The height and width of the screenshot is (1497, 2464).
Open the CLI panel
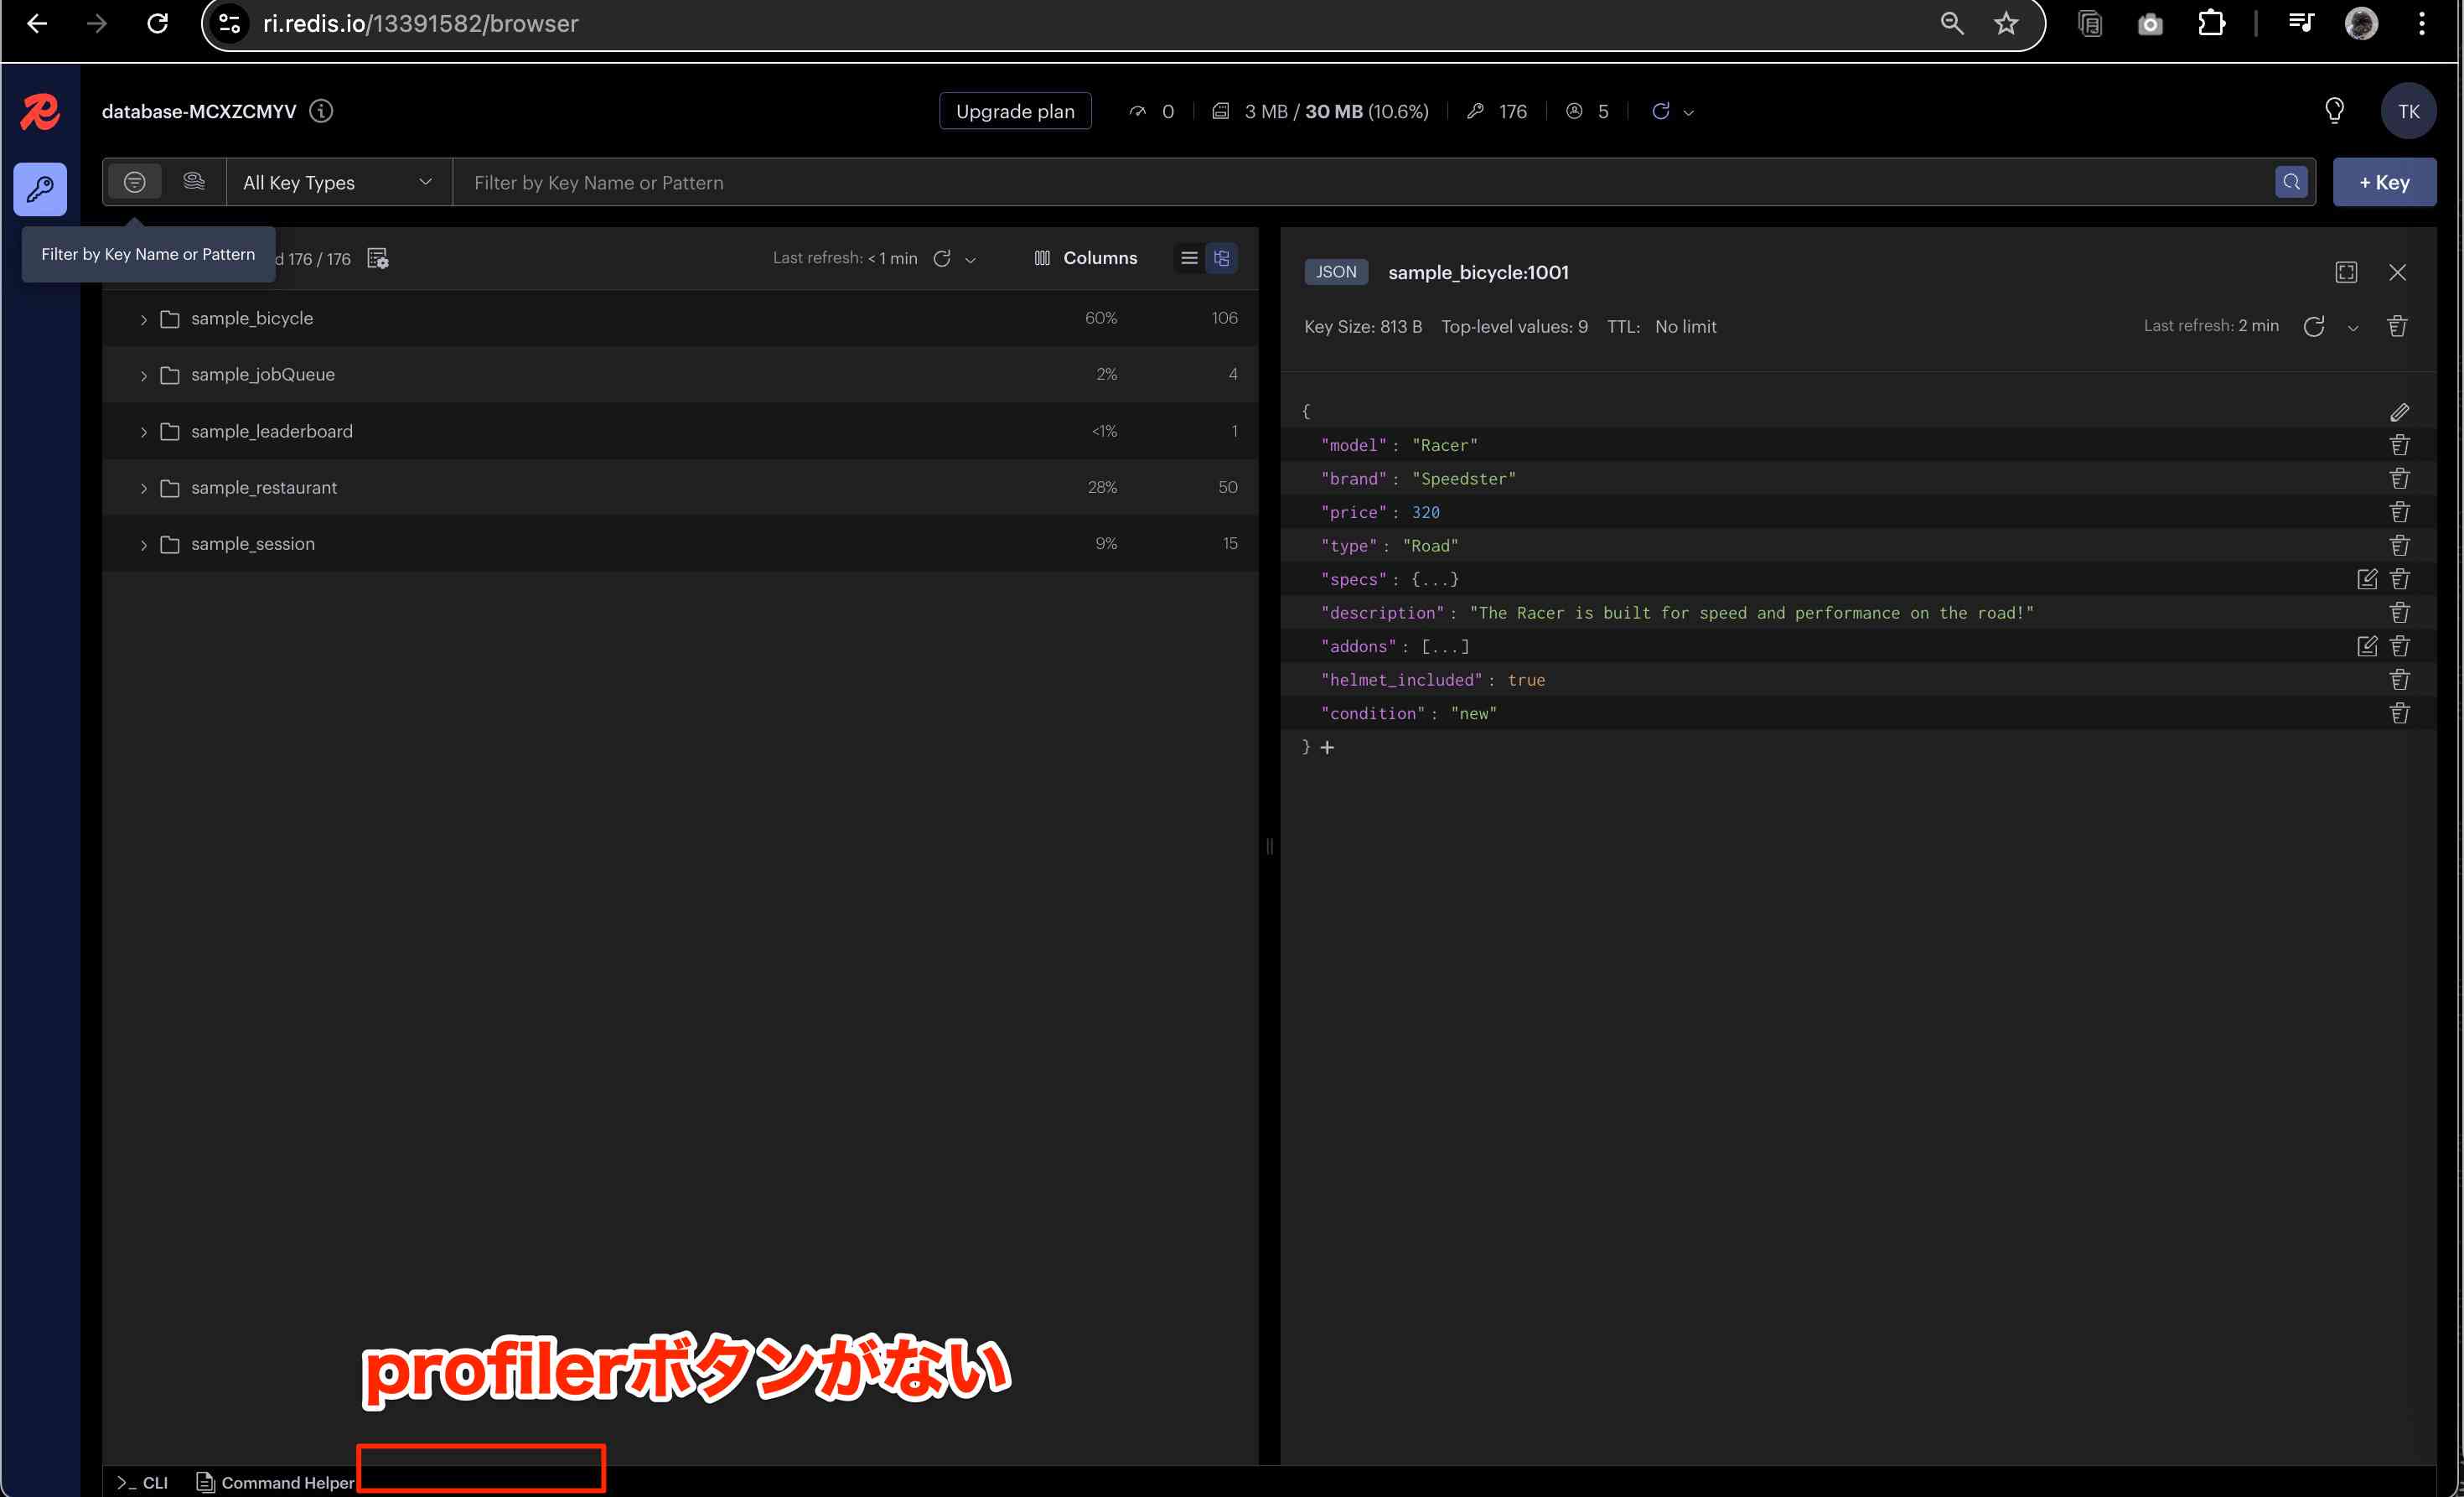(x=143, y=1482)
